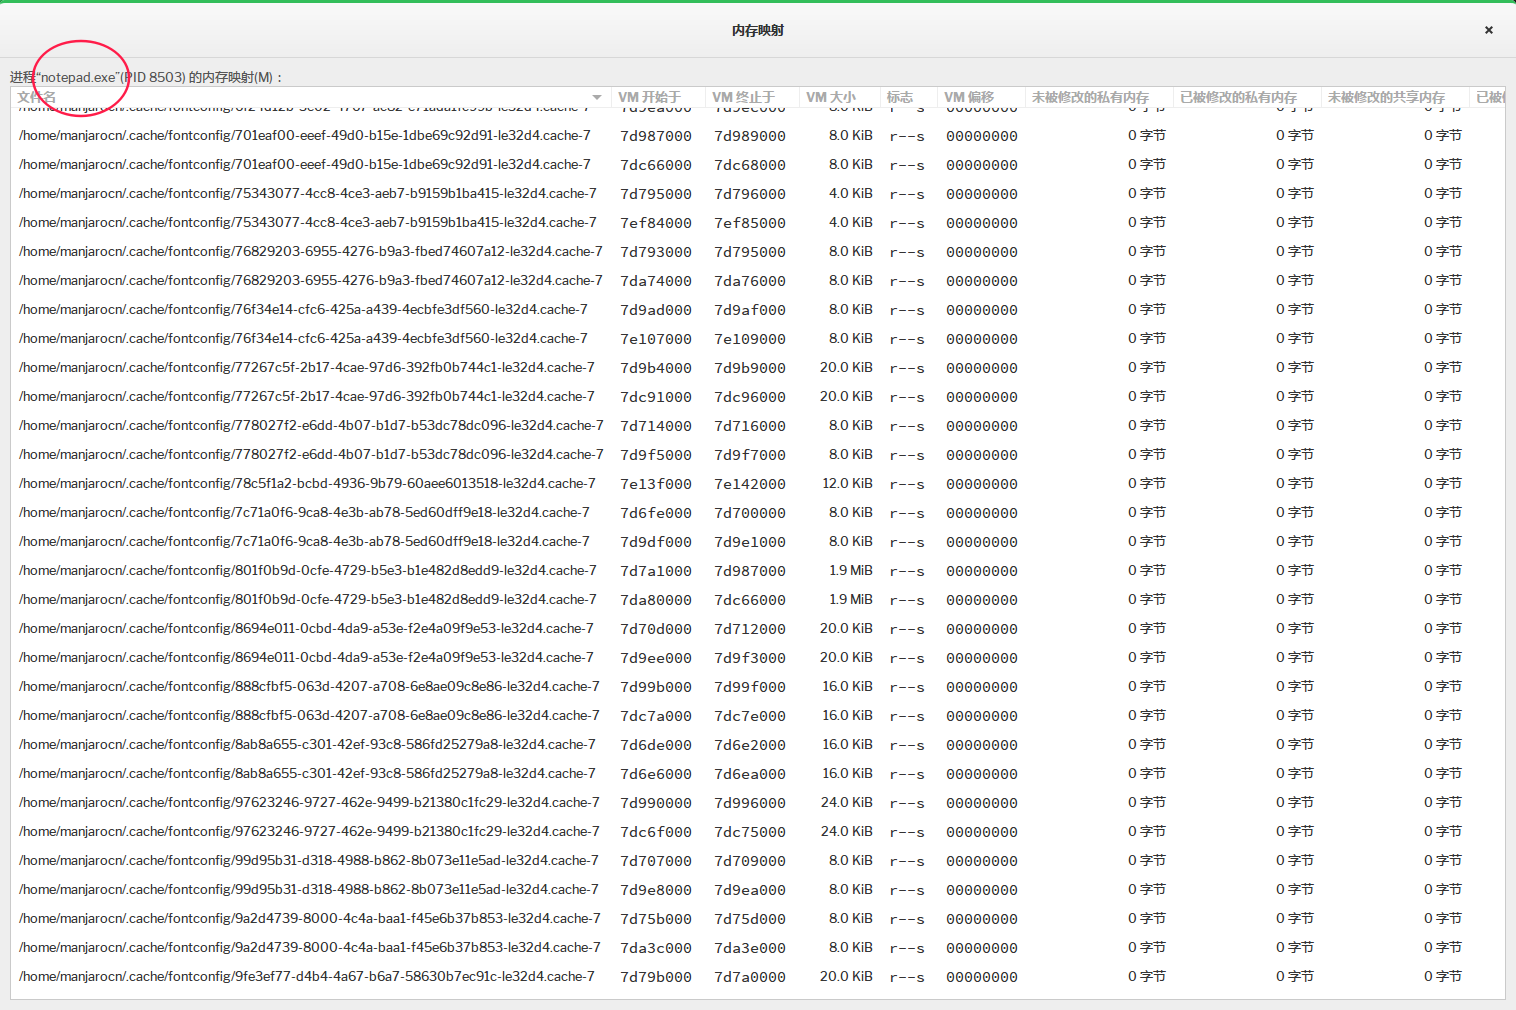The width and height of the screenshot is (1516, 1010).
Task: Select the VM start address 7d9f5000
Action: [x=656, y=455]
